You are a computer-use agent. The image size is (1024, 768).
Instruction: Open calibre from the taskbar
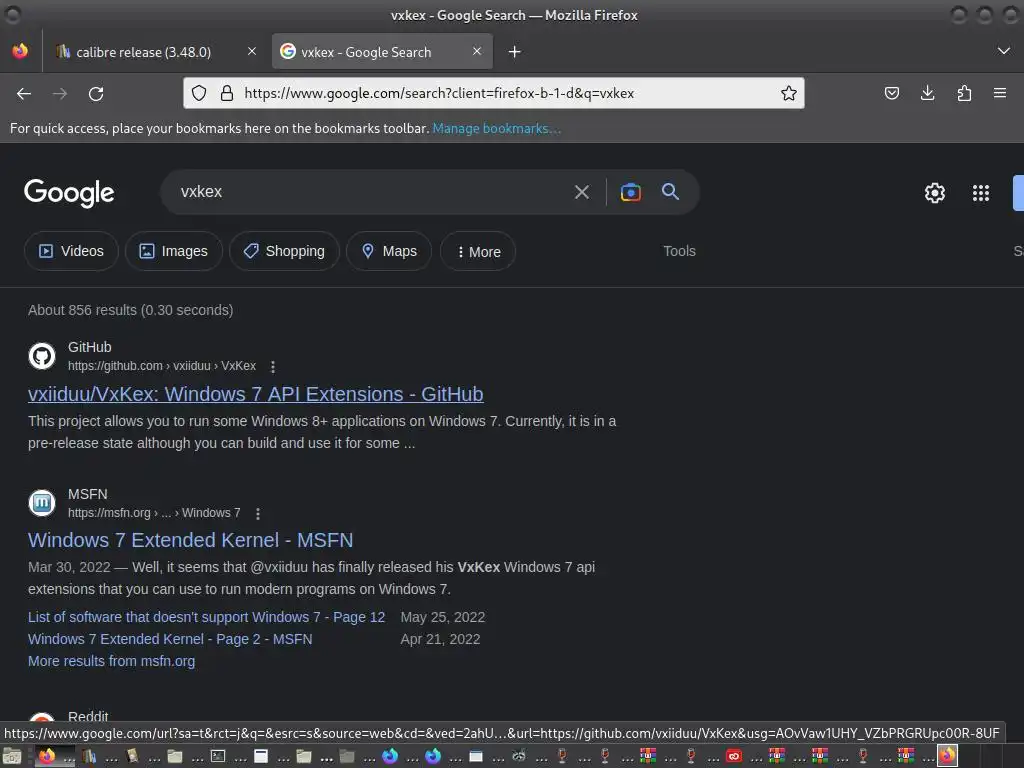click(89, 756)
